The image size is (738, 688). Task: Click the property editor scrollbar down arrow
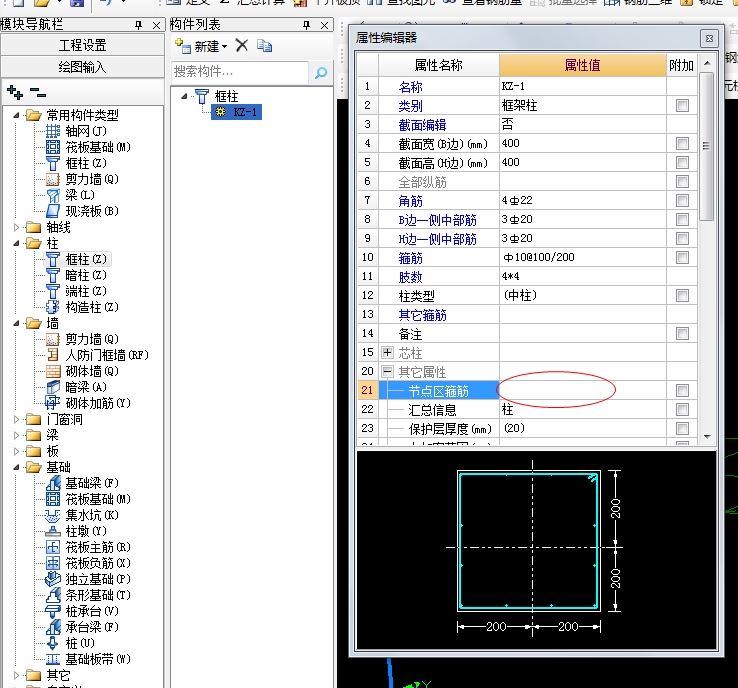706,437
